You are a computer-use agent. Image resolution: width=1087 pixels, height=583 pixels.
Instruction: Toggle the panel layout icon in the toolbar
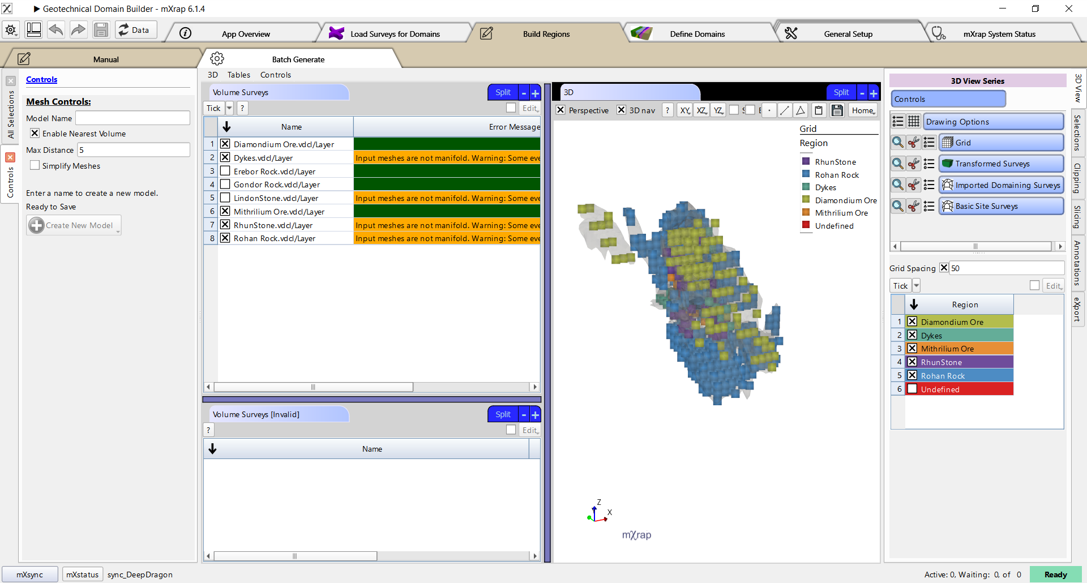click(33, 30)
